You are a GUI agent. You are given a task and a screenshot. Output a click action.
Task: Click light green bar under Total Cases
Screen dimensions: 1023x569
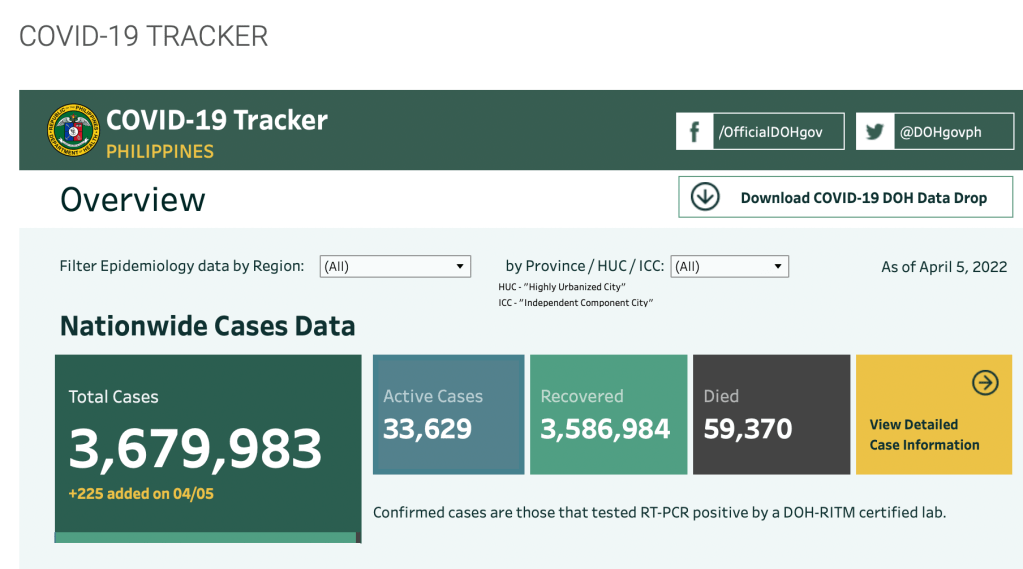(205, 537)
